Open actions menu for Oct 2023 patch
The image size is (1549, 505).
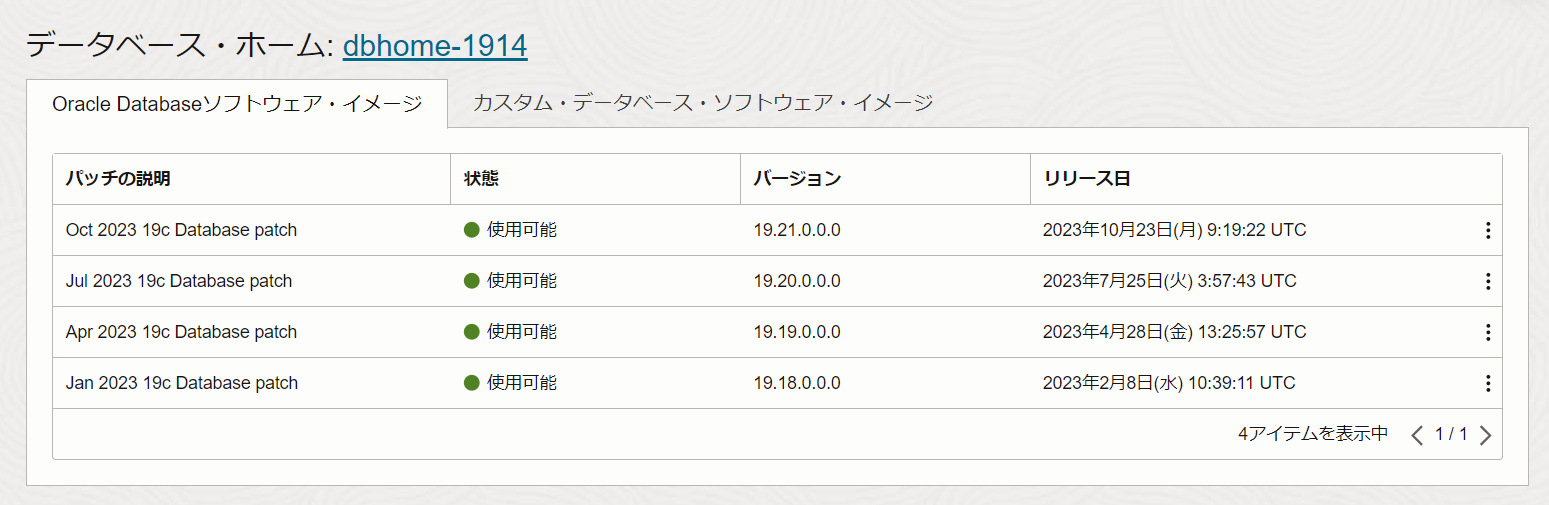(x=1487, y=231)
